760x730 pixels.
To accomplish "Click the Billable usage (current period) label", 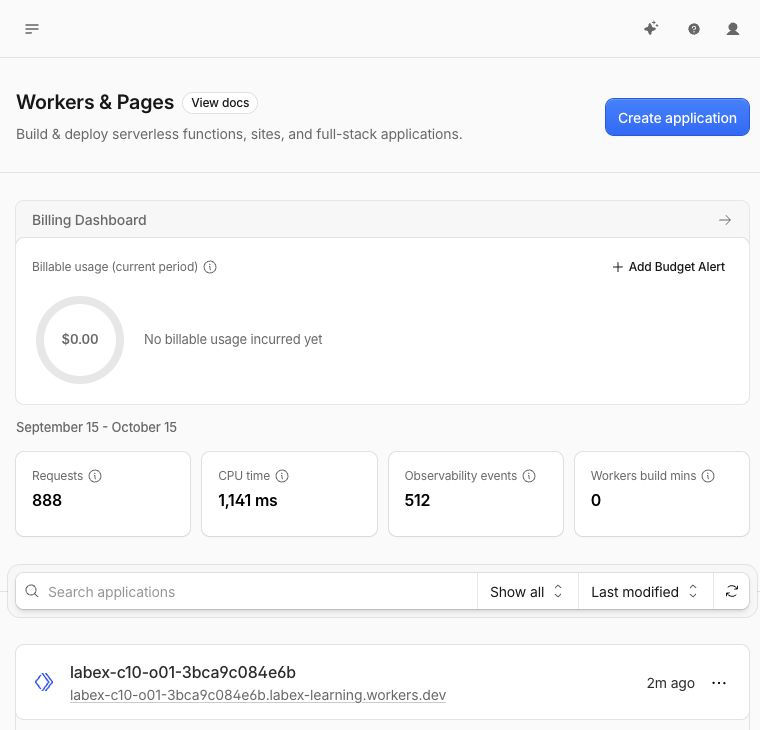I will [115, 267].
